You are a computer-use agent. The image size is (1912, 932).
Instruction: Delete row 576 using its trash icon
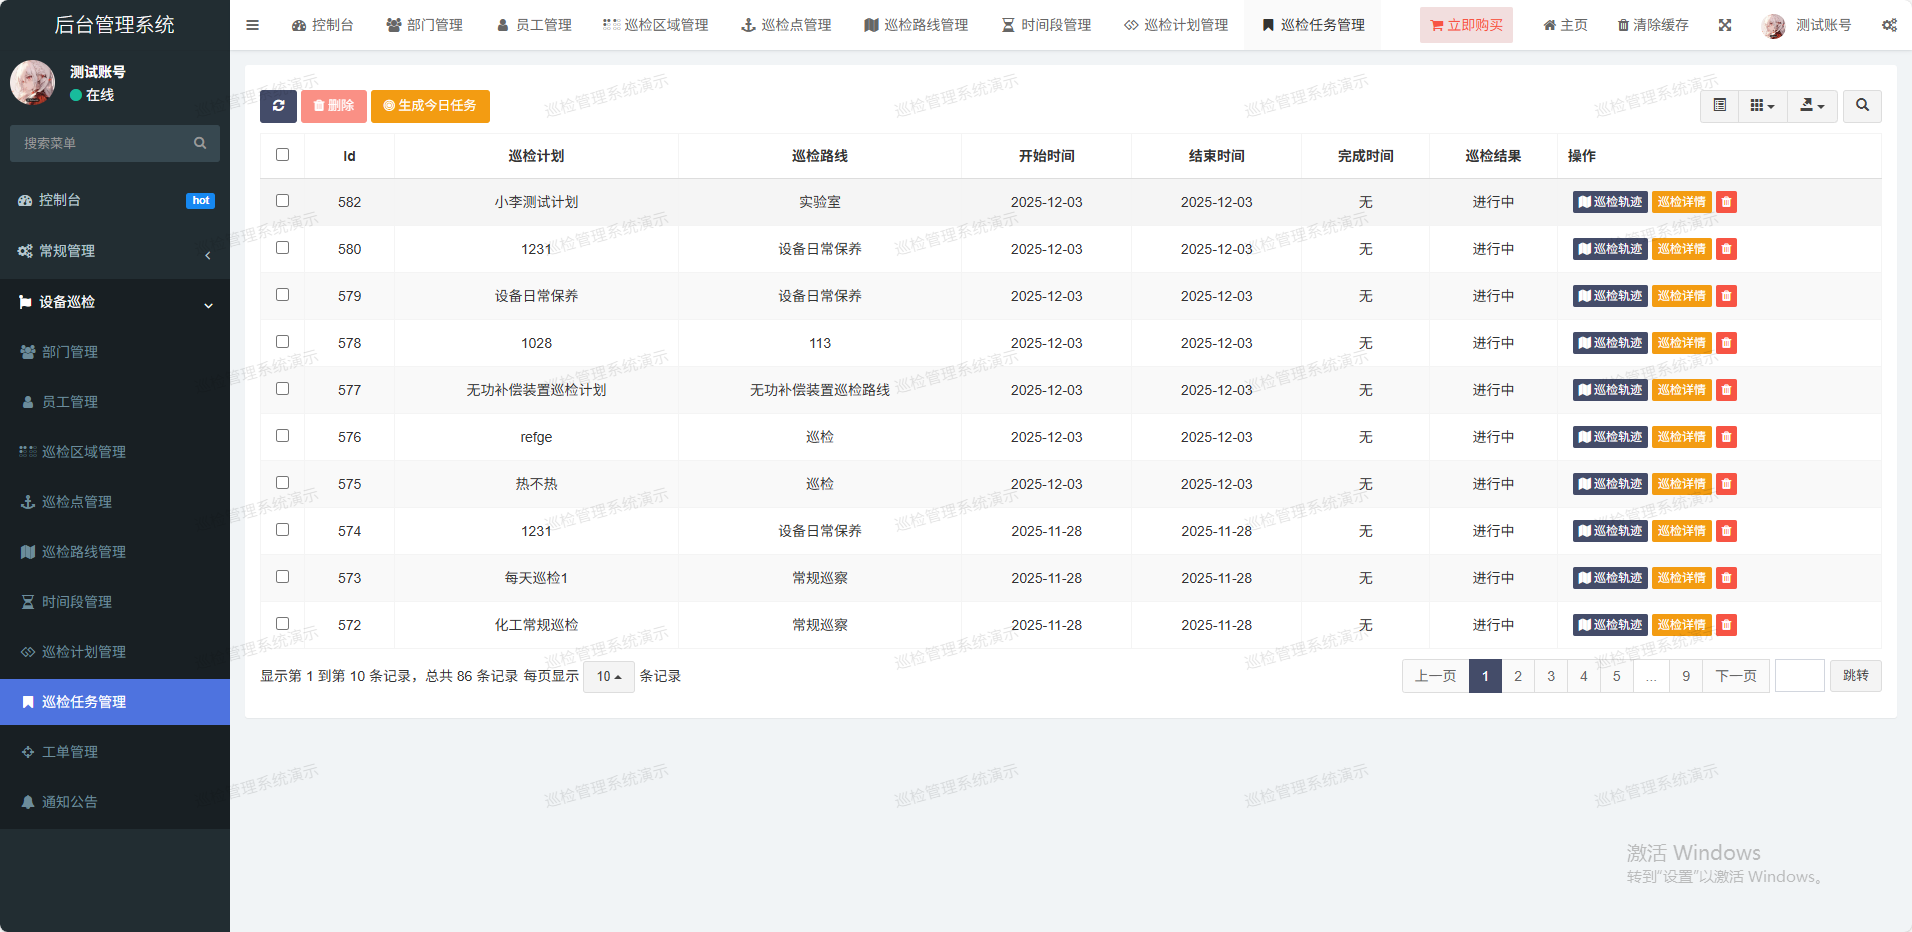click(1726, 437)
